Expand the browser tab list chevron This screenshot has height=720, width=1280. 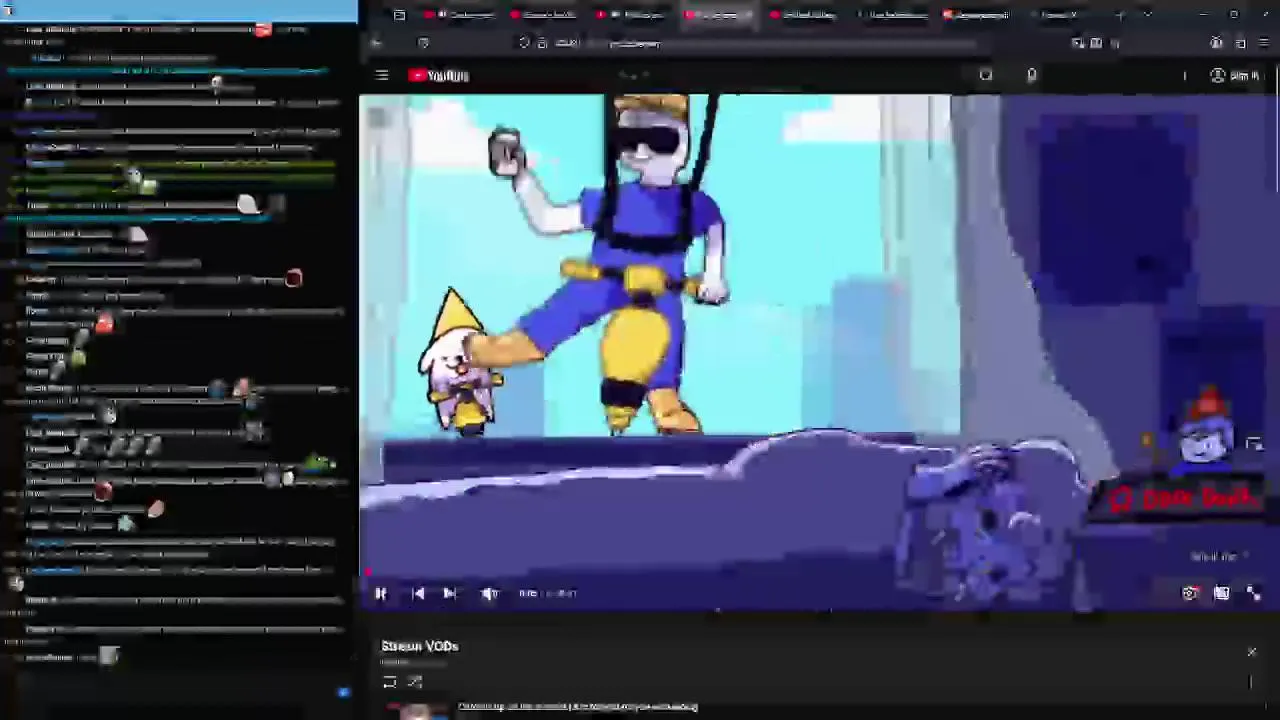(1147, 15)
